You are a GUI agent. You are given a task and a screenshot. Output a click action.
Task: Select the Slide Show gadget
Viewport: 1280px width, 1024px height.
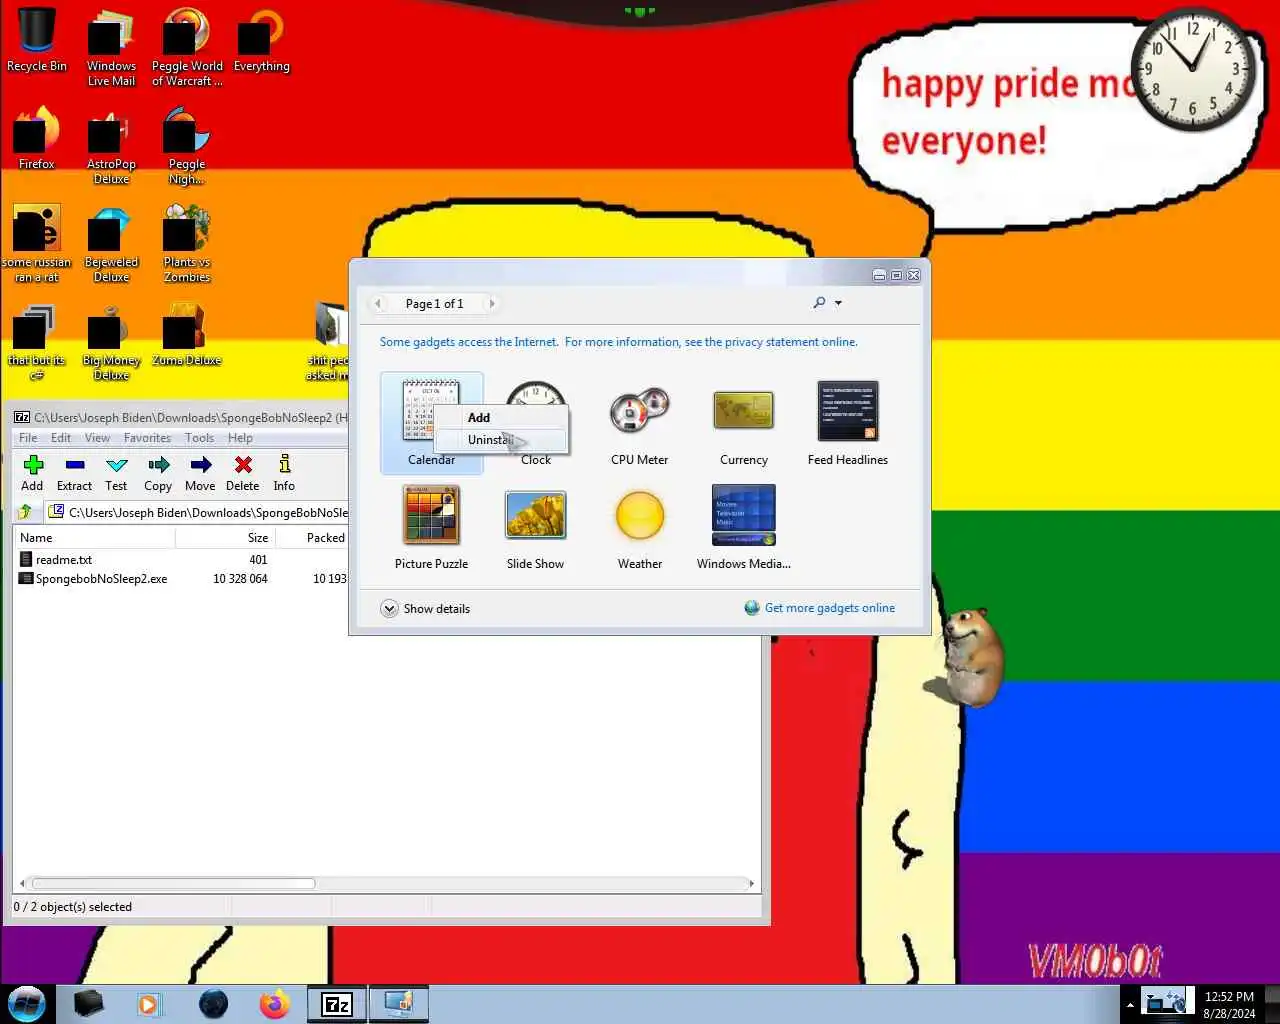(x=535, y=526)
